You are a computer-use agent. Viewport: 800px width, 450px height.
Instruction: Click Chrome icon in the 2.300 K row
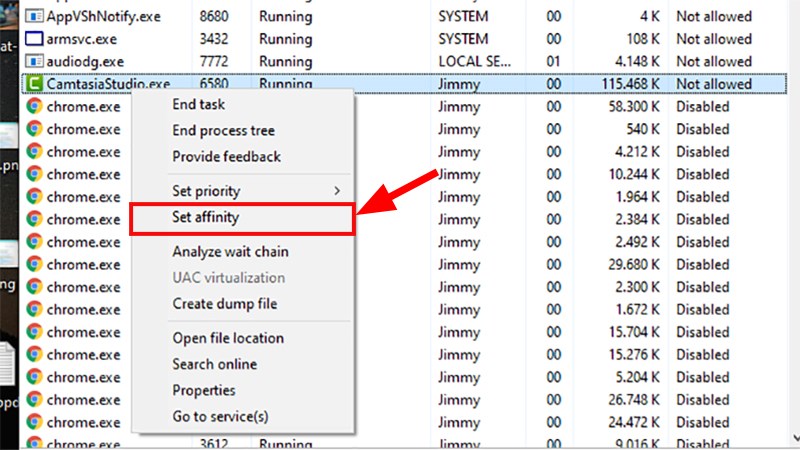[34, 287]
